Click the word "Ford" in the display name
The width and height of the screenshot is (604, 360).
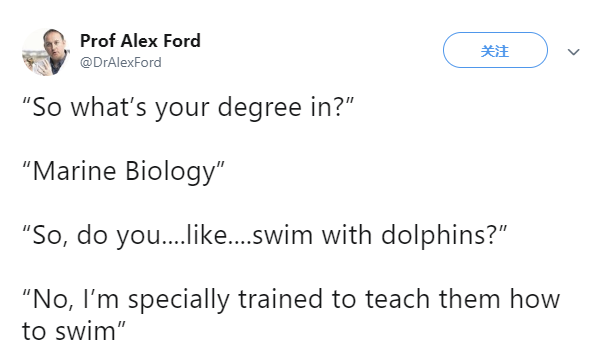pyautogui.click(x=182, y=41)
